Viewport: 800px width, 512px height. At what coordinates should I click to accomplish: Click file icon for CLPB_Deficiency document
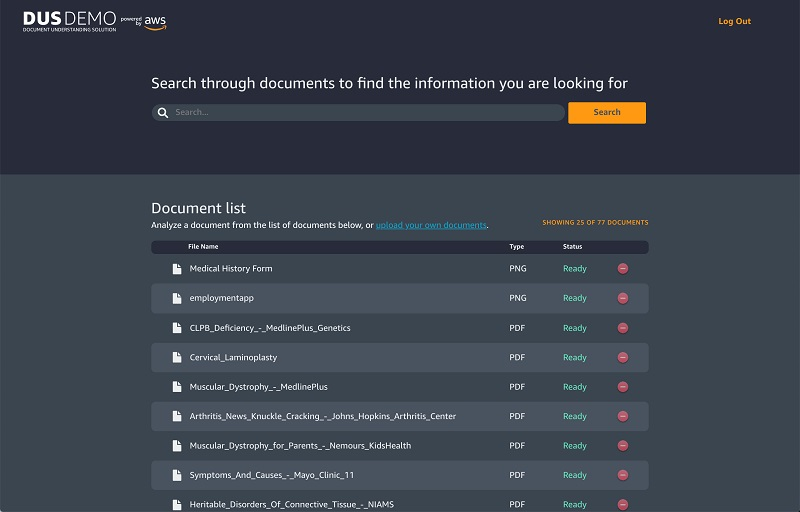click(x=177, y=328)
